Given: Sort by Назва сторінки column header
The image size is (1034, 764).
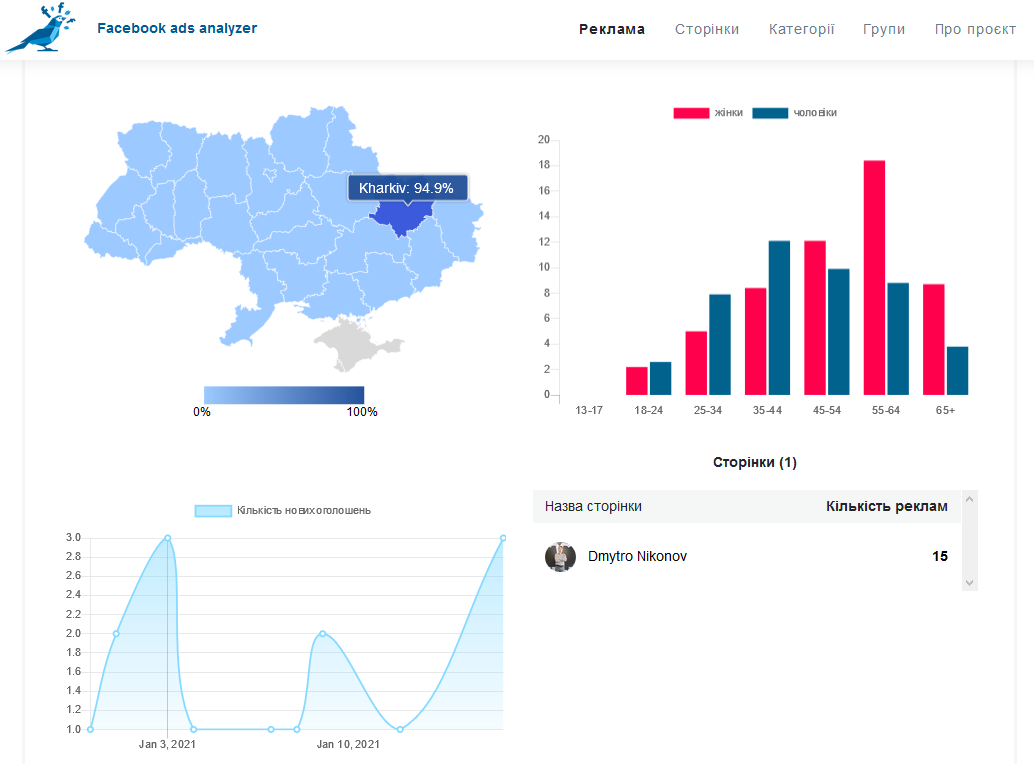Looking at the screenshot, I should coord(593,506).
